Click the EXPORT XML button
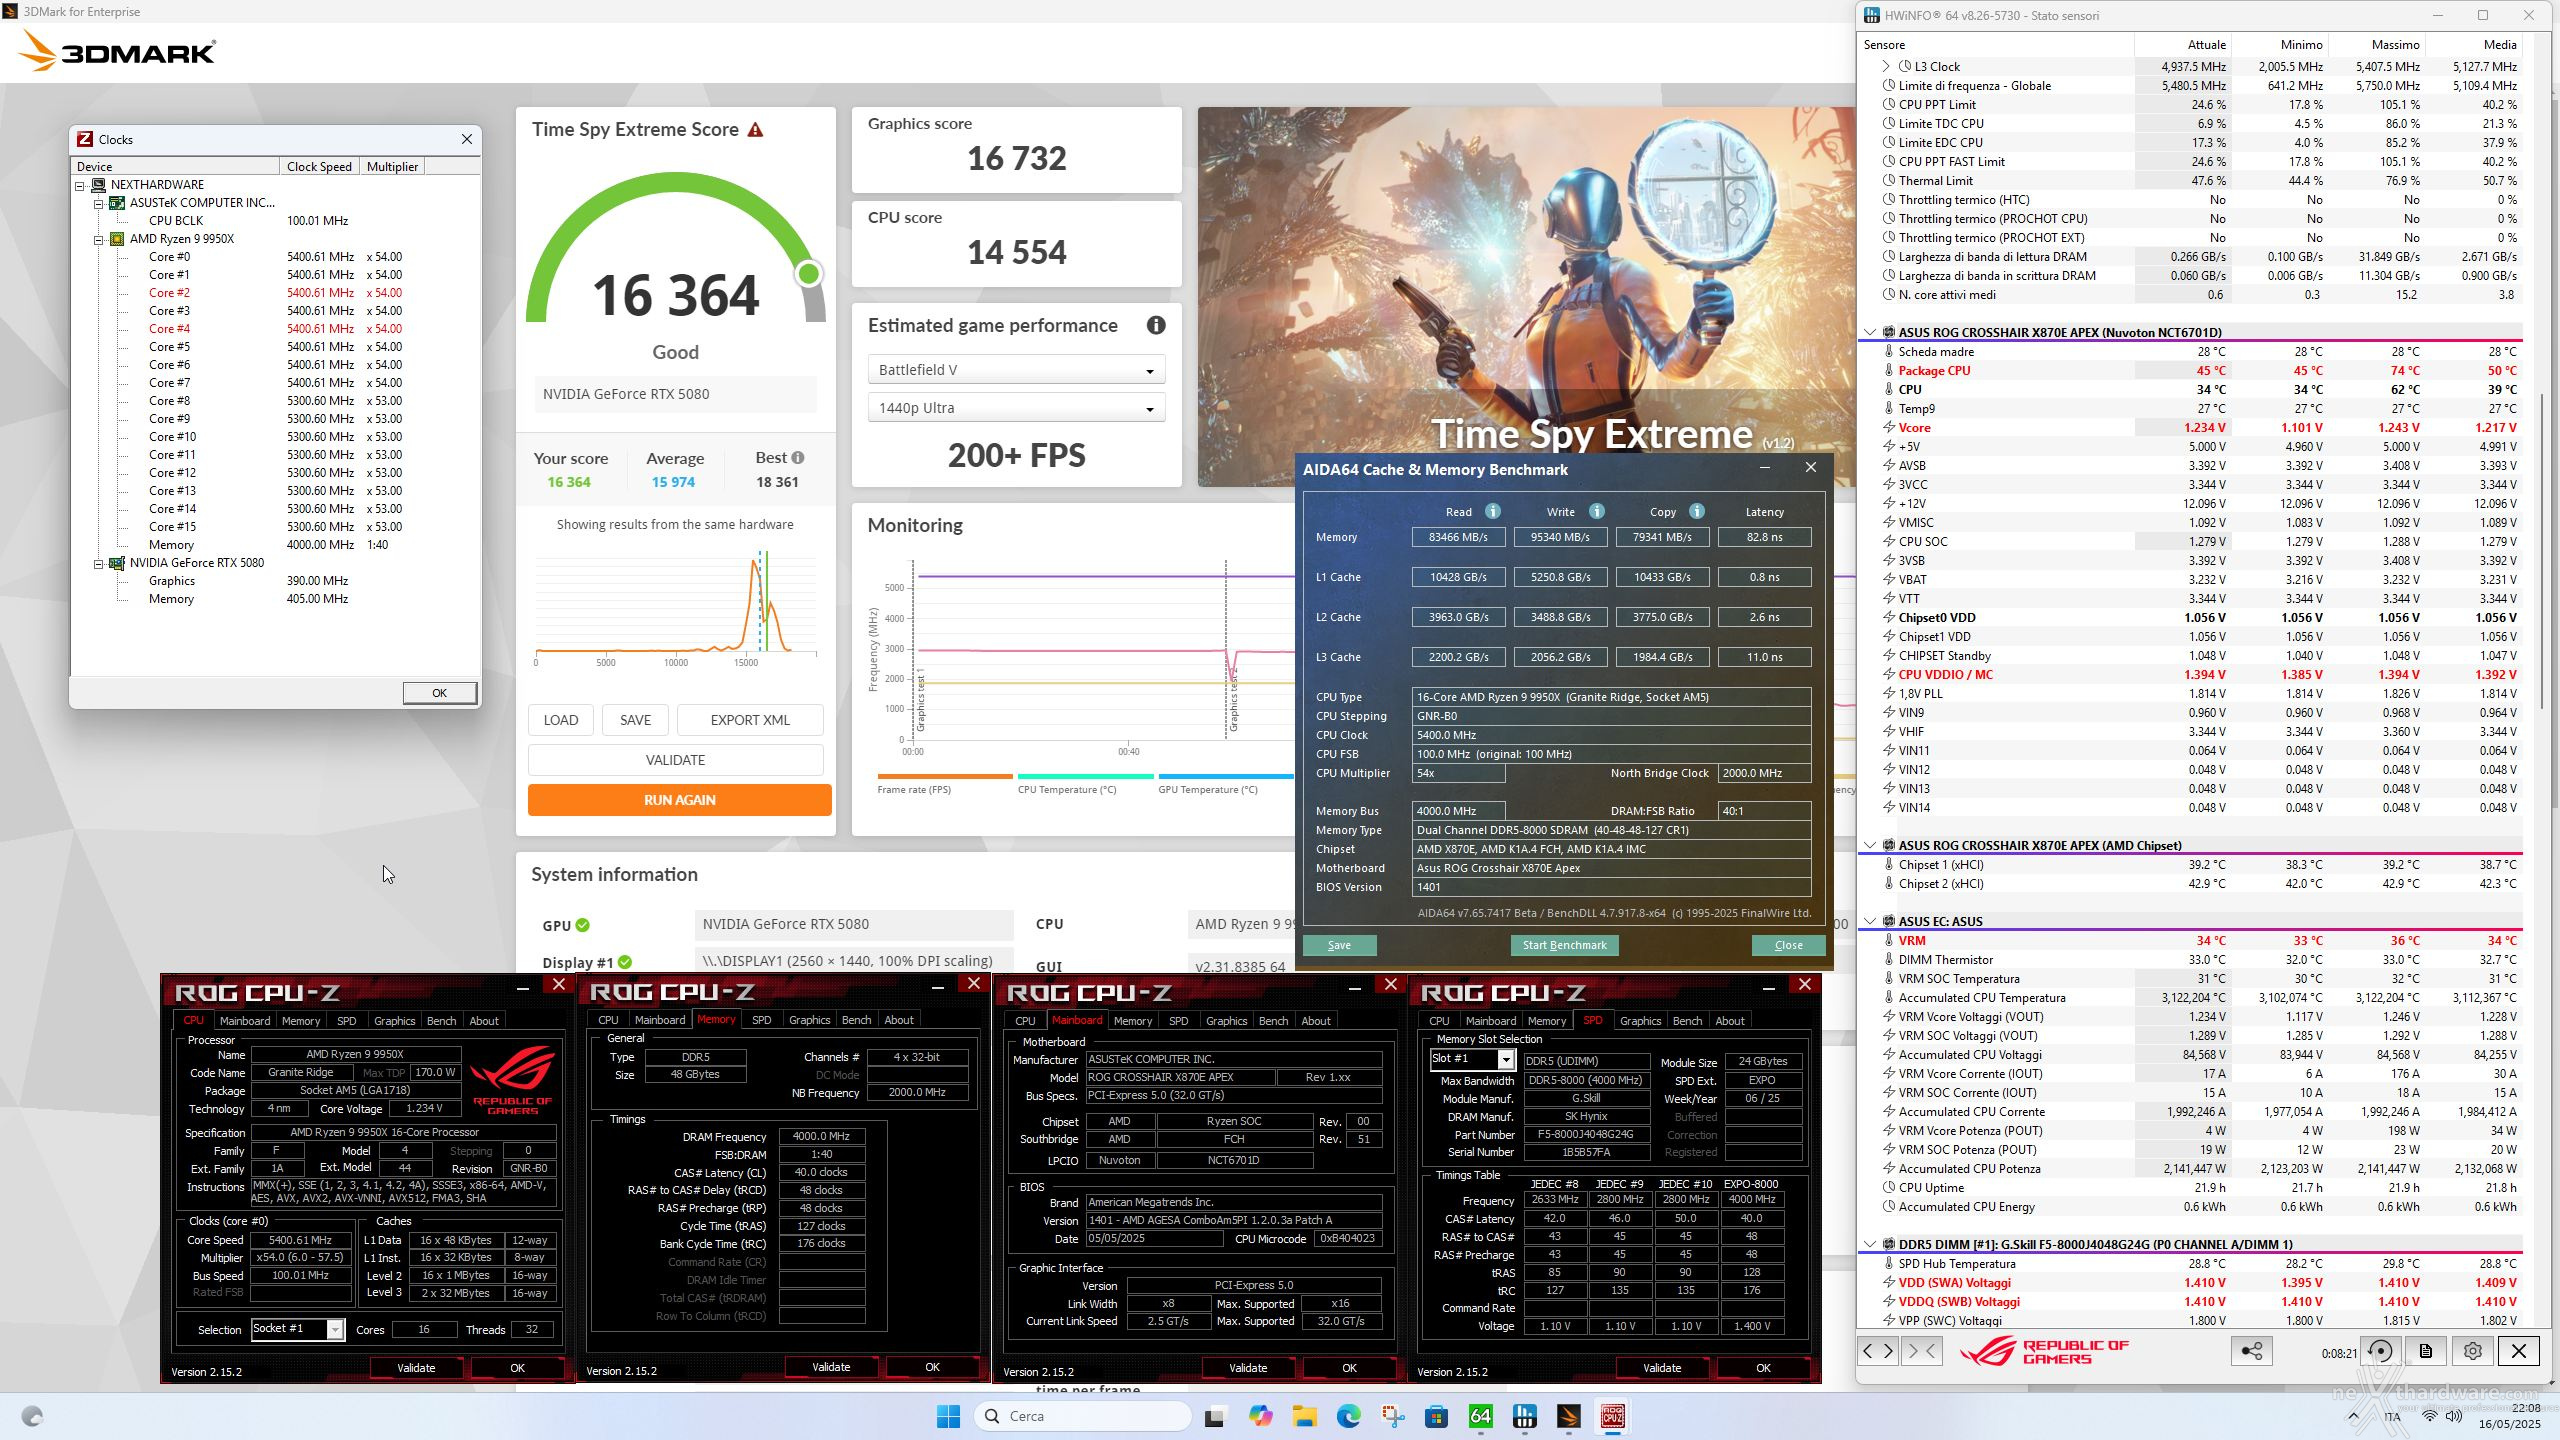Screen dimensions: 2560x1440 [x=750, y=720]
